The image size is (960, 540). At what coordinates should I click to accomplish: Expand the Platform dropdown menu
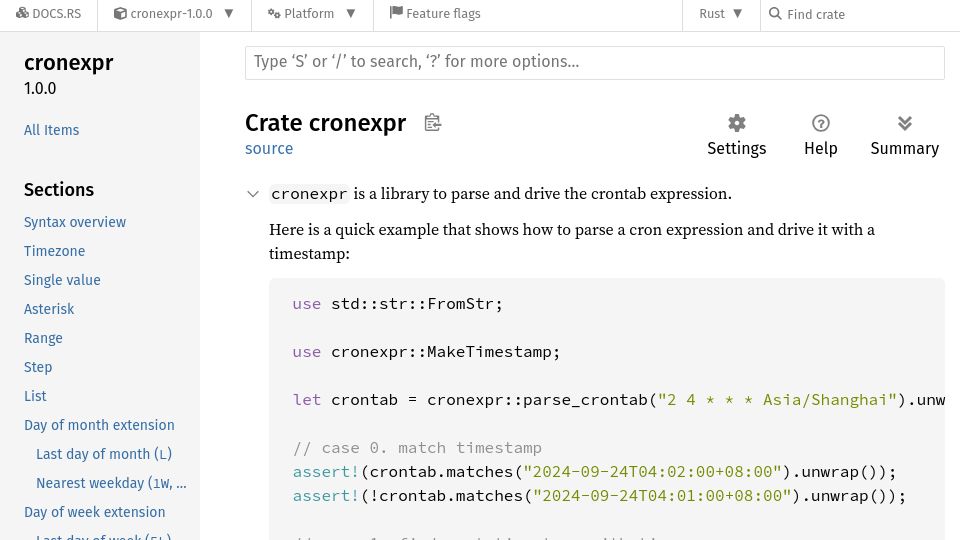pyautogui.click(x=312, y=13)
